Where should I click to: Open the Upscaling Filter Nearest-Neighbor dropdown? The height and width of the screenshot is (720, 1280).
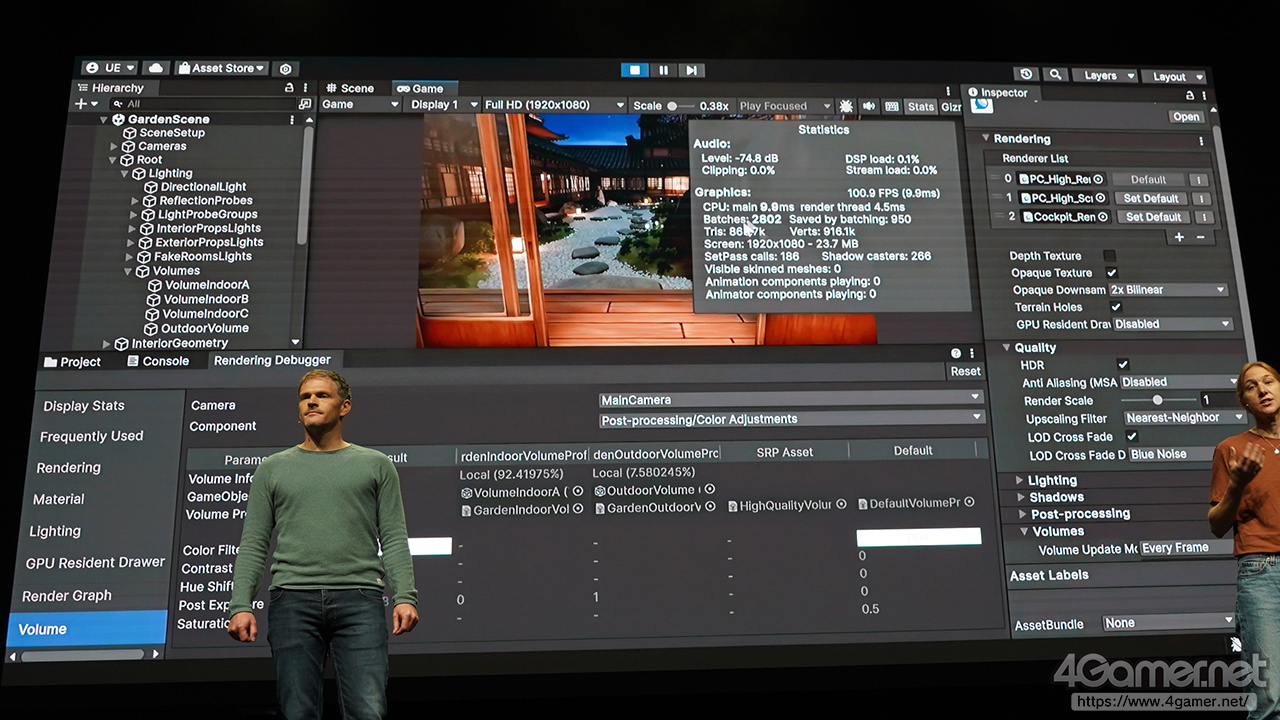[x=1184, y=418]
